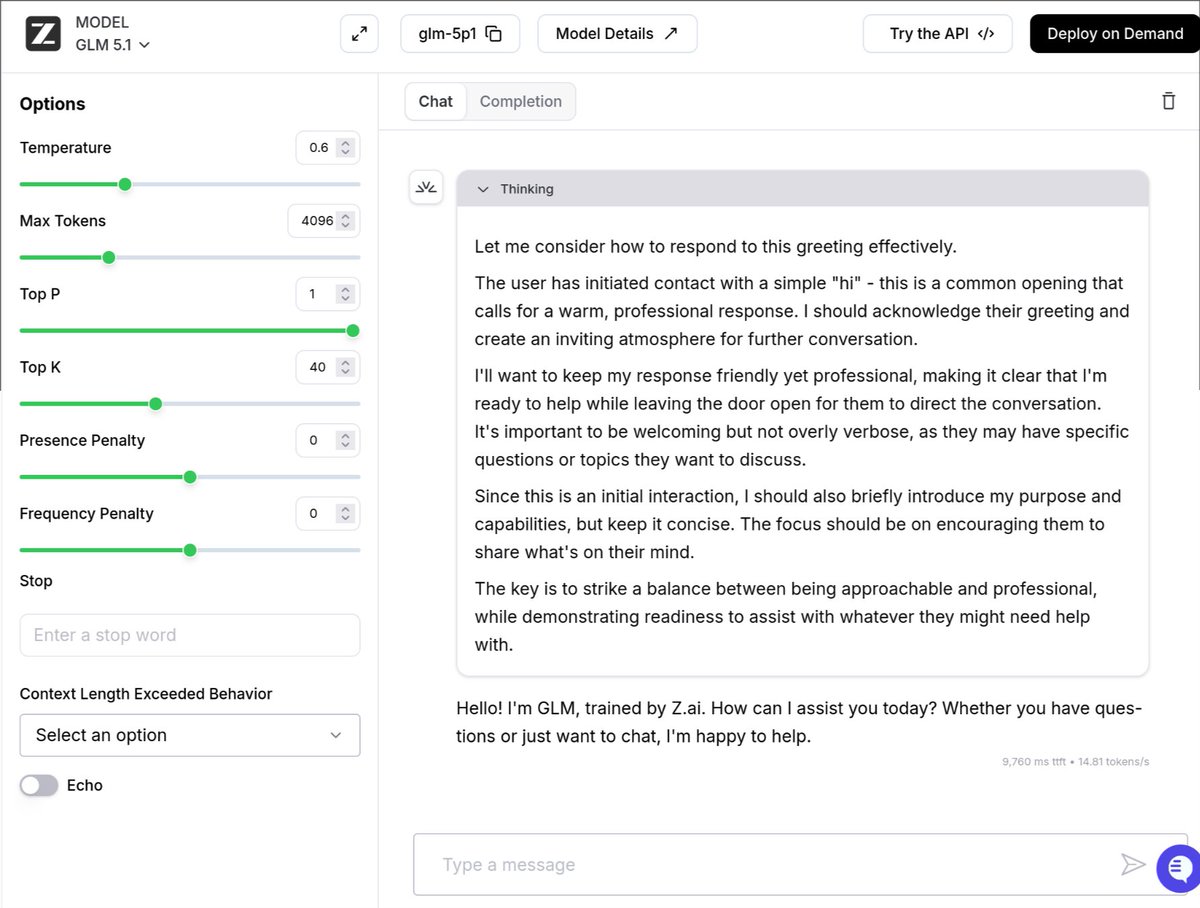Adjust the Frequency Penalty slider handle

pos(190,550)
